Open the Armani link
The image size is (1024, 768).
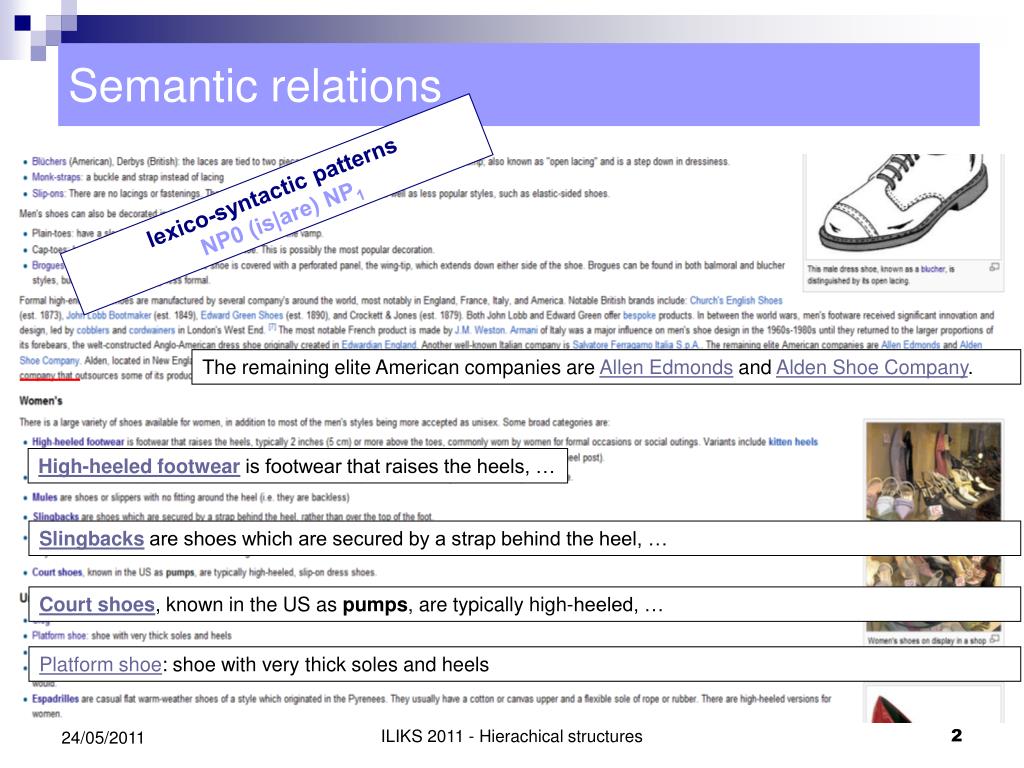point(523,330)
